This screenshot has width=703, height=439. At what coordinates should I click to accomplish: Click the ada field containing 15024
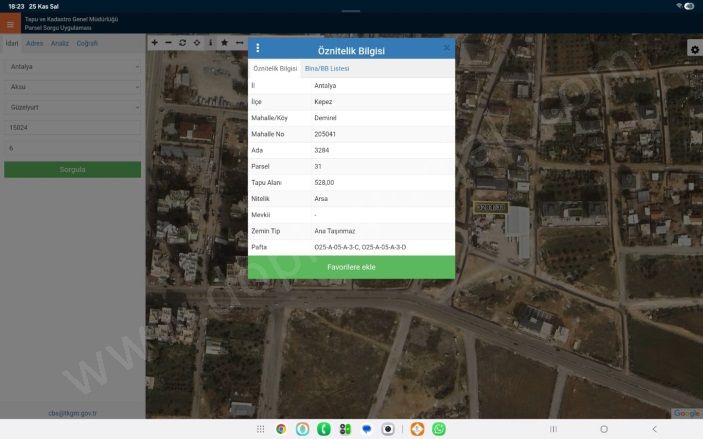coord(72,128)
